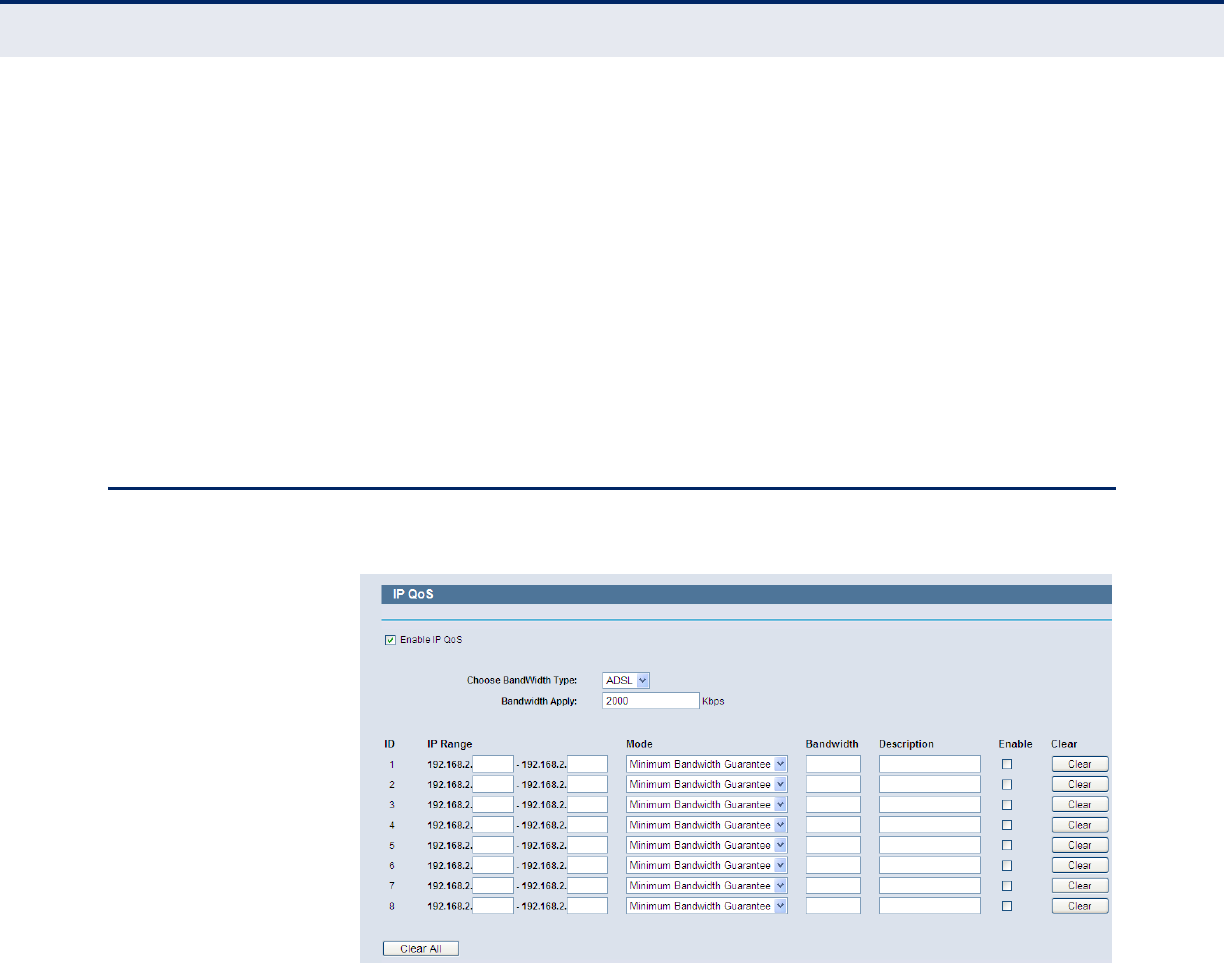Click the Bandwidth column header
Image resolution: width=1224 pixels, height=963 pixels.
(x=832, y=744)
